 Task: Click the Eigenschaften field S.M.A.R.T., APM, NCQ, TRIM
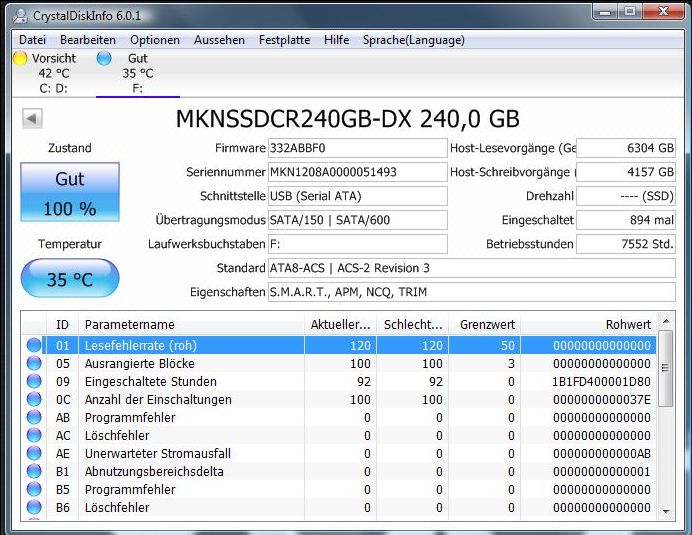(x=472, y=292)
